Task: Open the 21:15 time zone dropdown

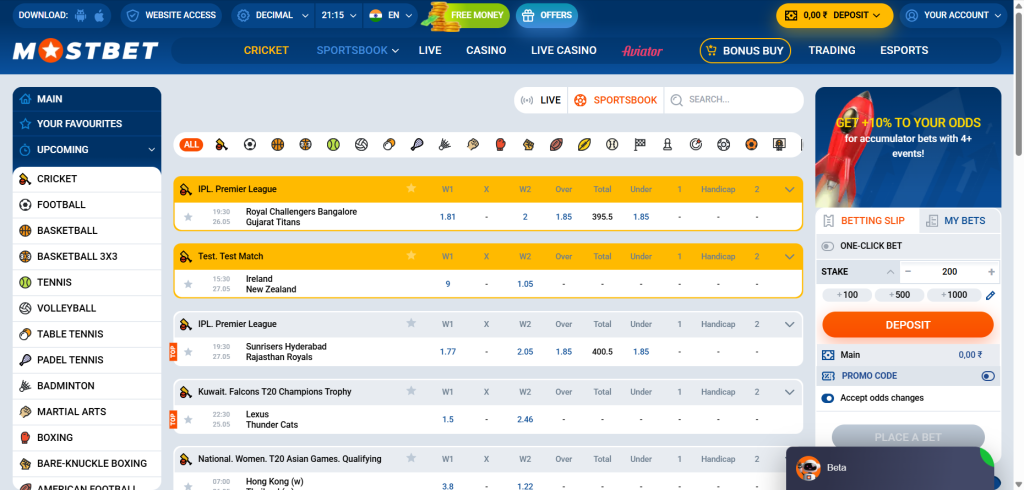Action: point(337,15)
